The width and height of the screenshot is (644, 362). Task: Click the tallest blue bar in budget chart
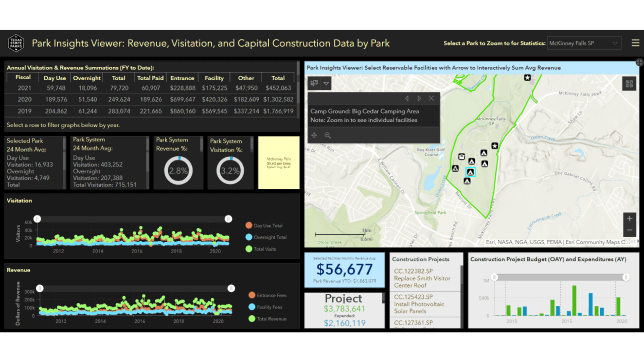[591, 304]
